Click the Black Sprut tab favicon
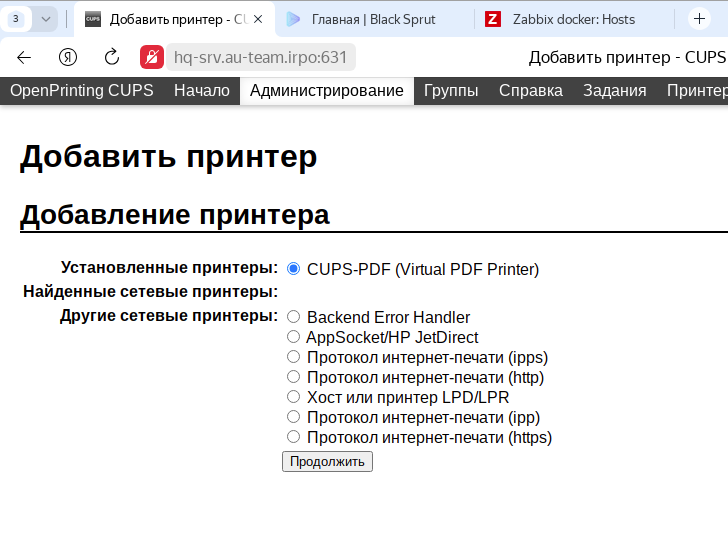 [x=292, y=19]
